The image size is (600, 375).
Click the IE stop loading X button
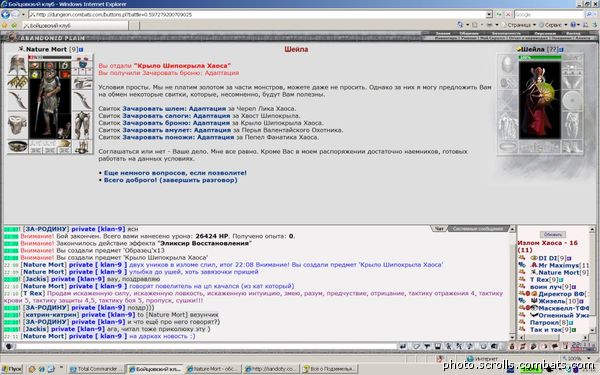click(508, 15)
